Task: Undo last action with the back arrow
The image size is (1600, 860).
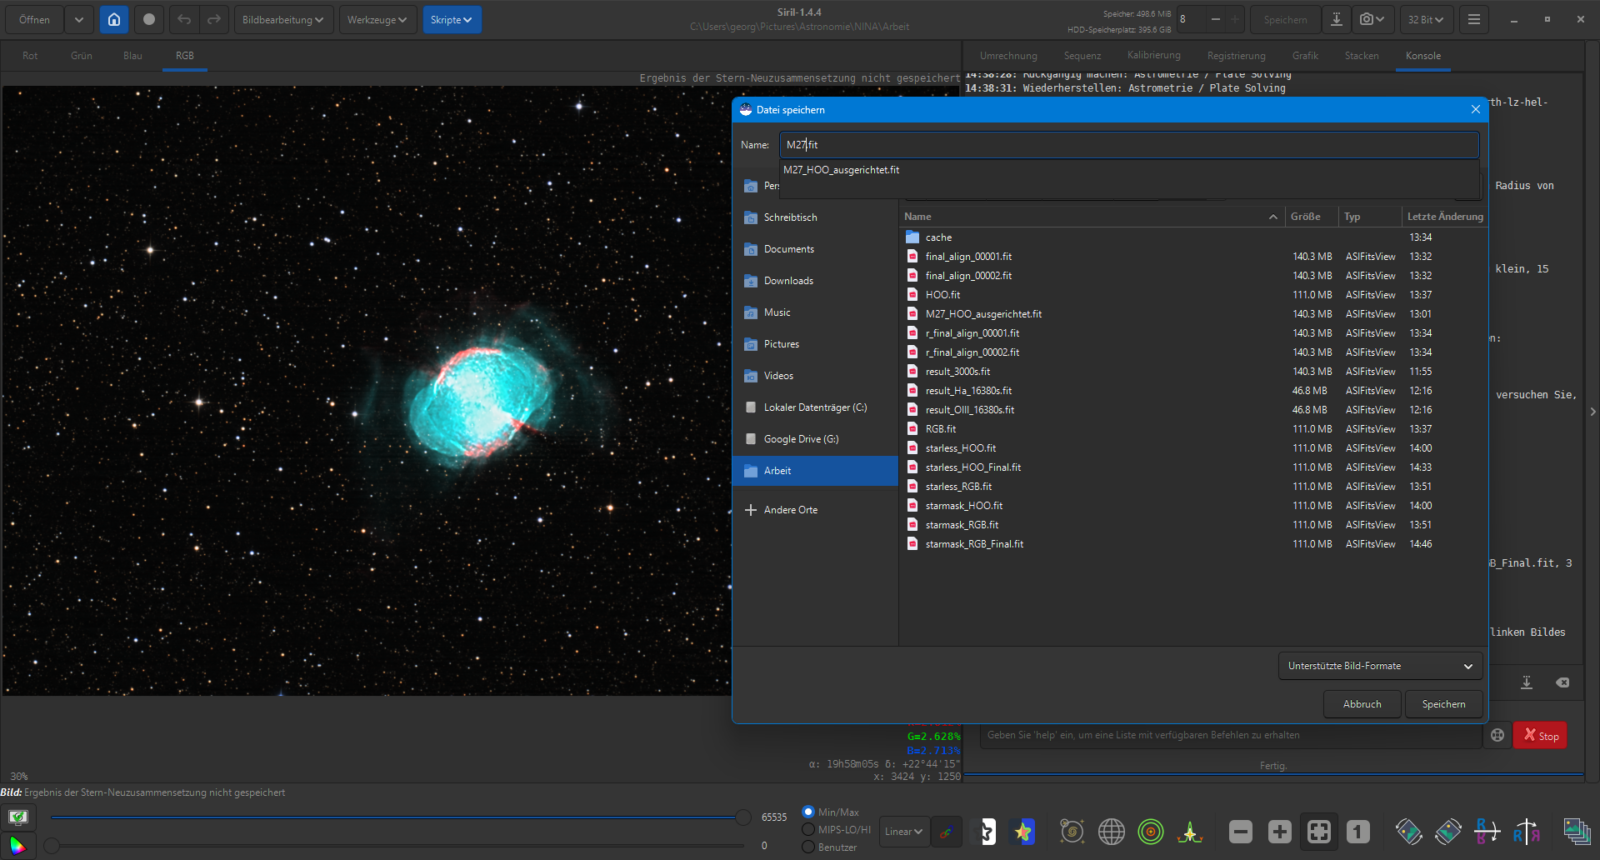Action: [184, 19]
